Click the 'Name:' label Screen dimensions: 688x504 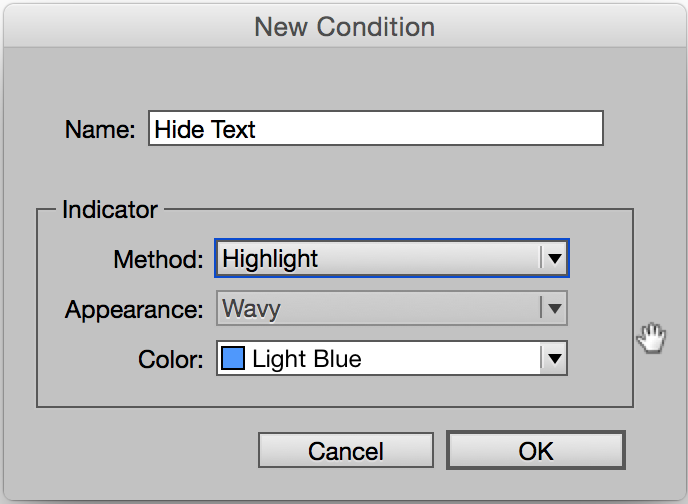pos(100,129)
